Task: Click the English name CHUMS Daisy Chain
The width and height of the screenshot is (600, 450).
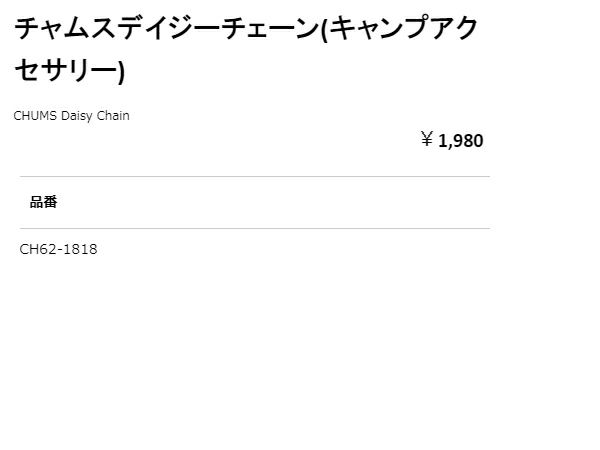Action: point(71,115)
